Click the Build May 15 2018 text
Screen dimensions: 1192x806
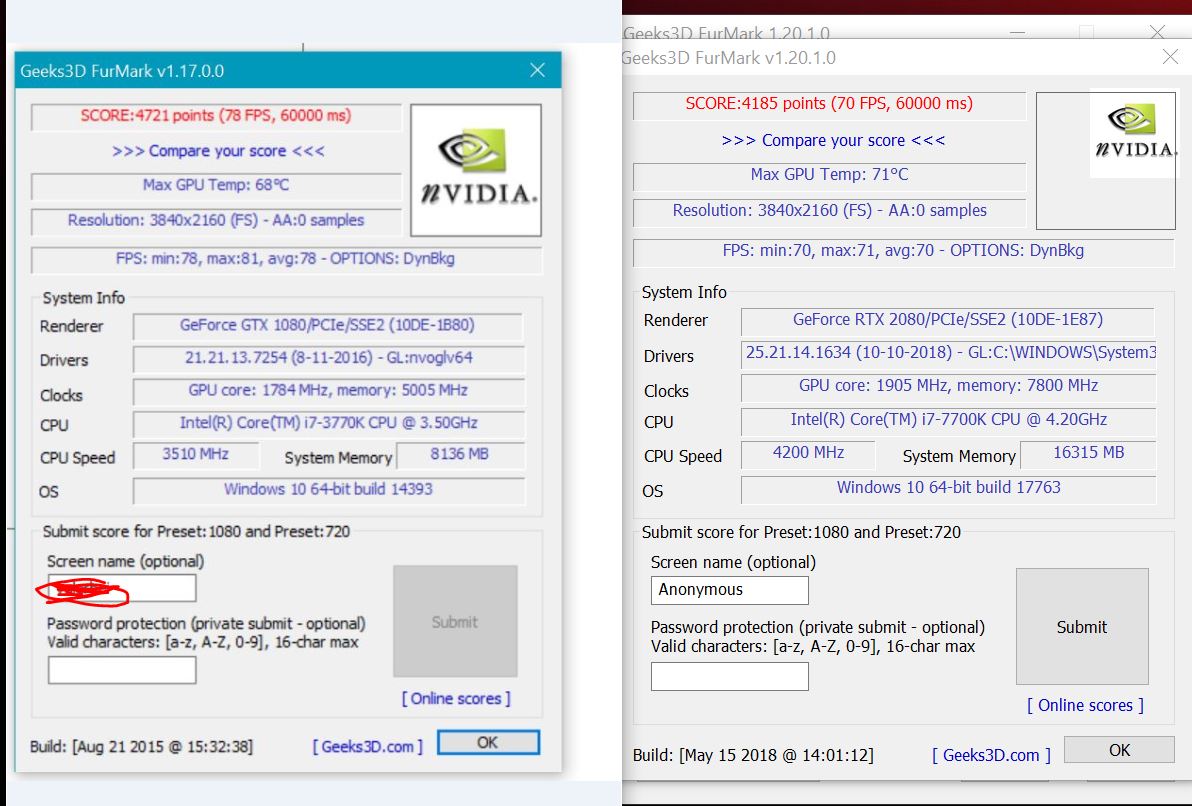click(x=753, y=755)
